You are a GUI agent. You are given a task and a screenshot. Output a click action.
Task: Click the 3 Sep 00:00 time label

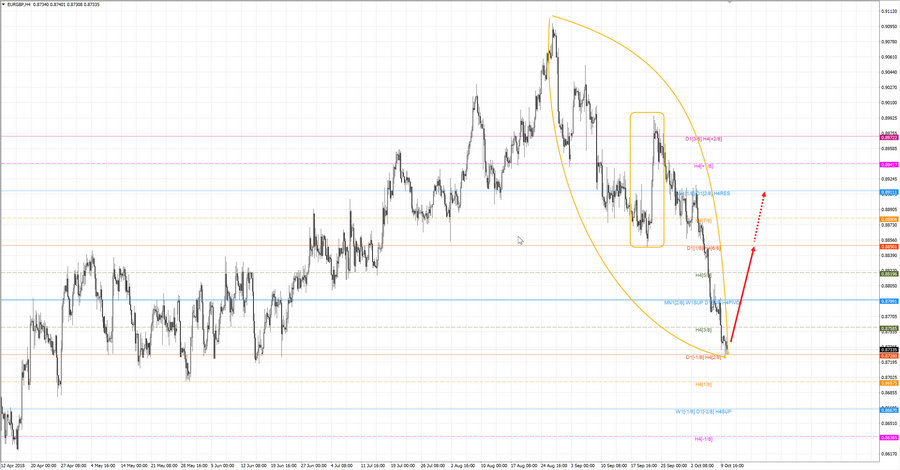pyautogui.click(x=583, y=466)
